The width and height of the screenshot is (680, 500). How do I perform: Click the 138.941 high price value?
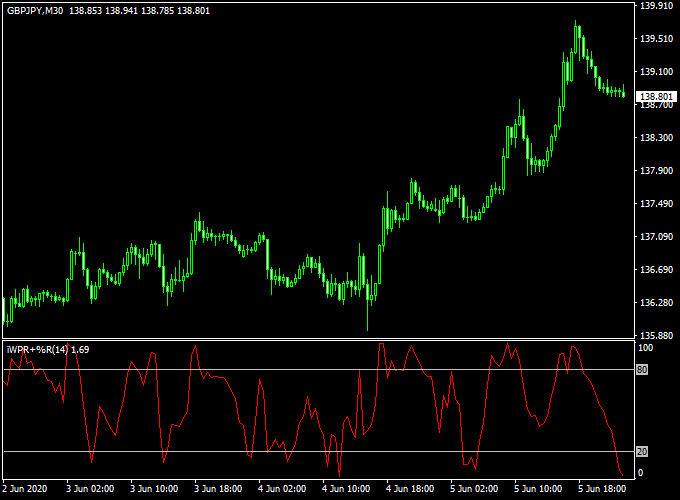coord(121,11)
